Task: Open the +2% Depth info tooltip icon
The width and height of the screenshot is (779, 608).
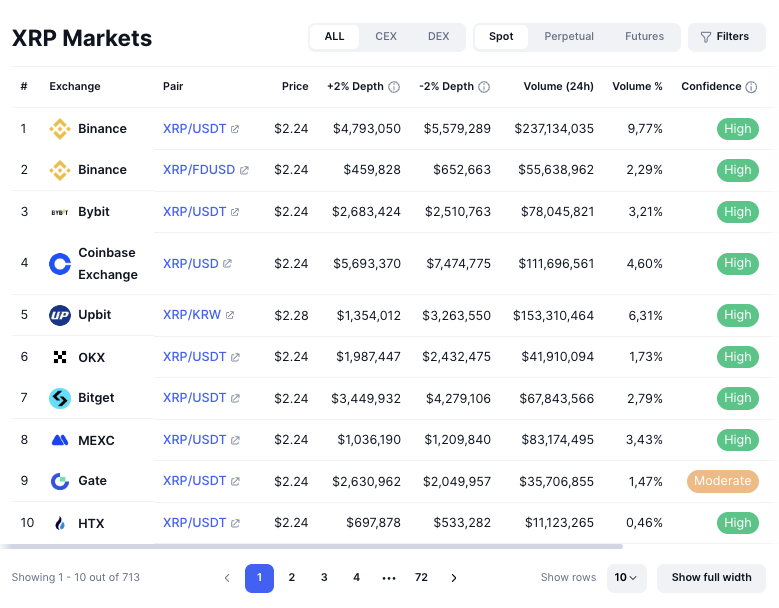Action: 394,87
